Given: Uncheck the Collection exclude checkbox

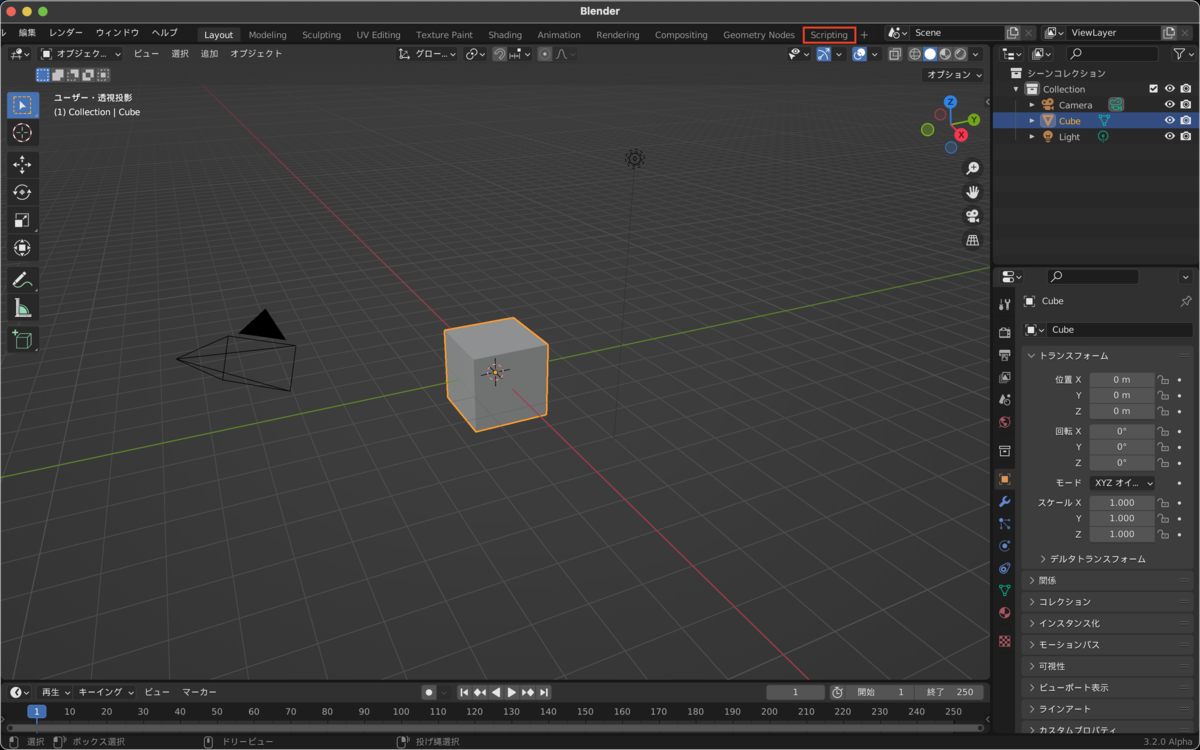Looking at the screenshot, I should point(1153,89).
